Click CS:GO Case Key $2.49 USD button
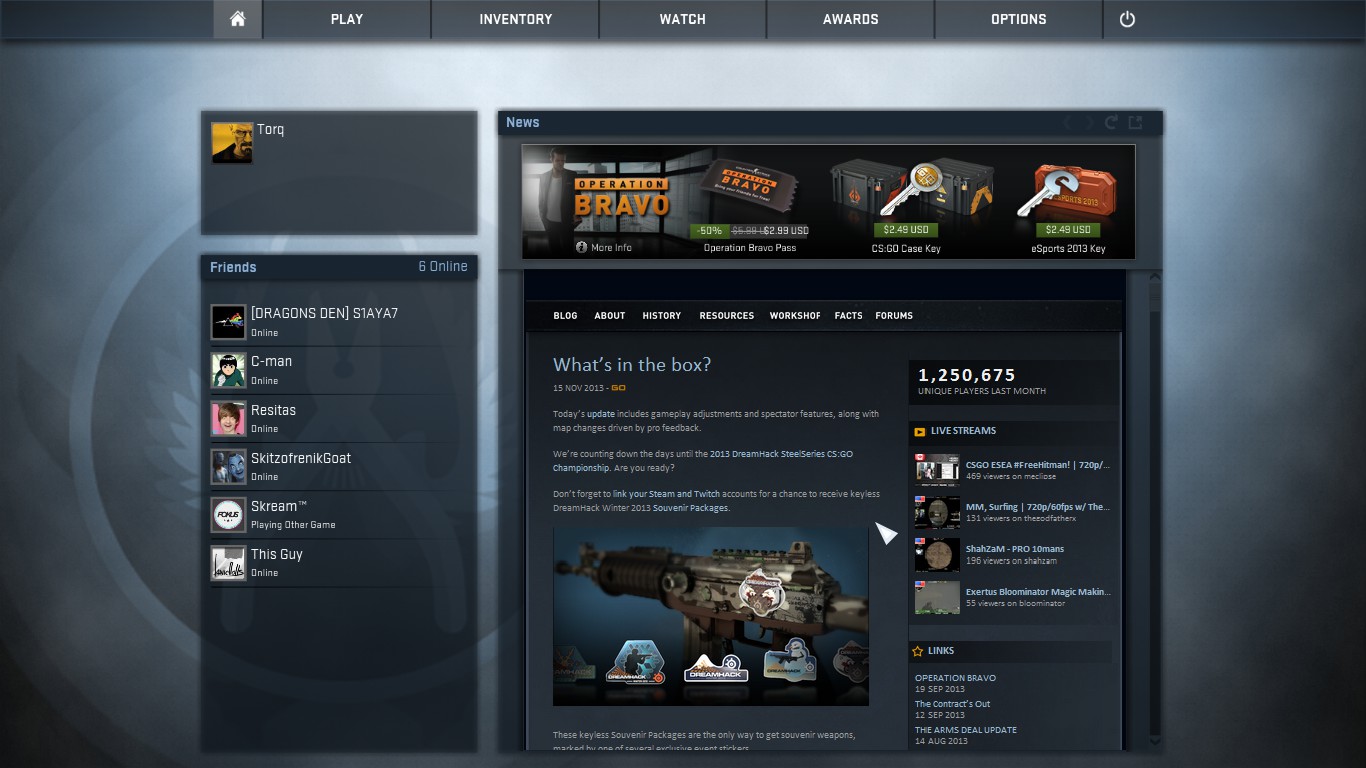 point(906,230)
